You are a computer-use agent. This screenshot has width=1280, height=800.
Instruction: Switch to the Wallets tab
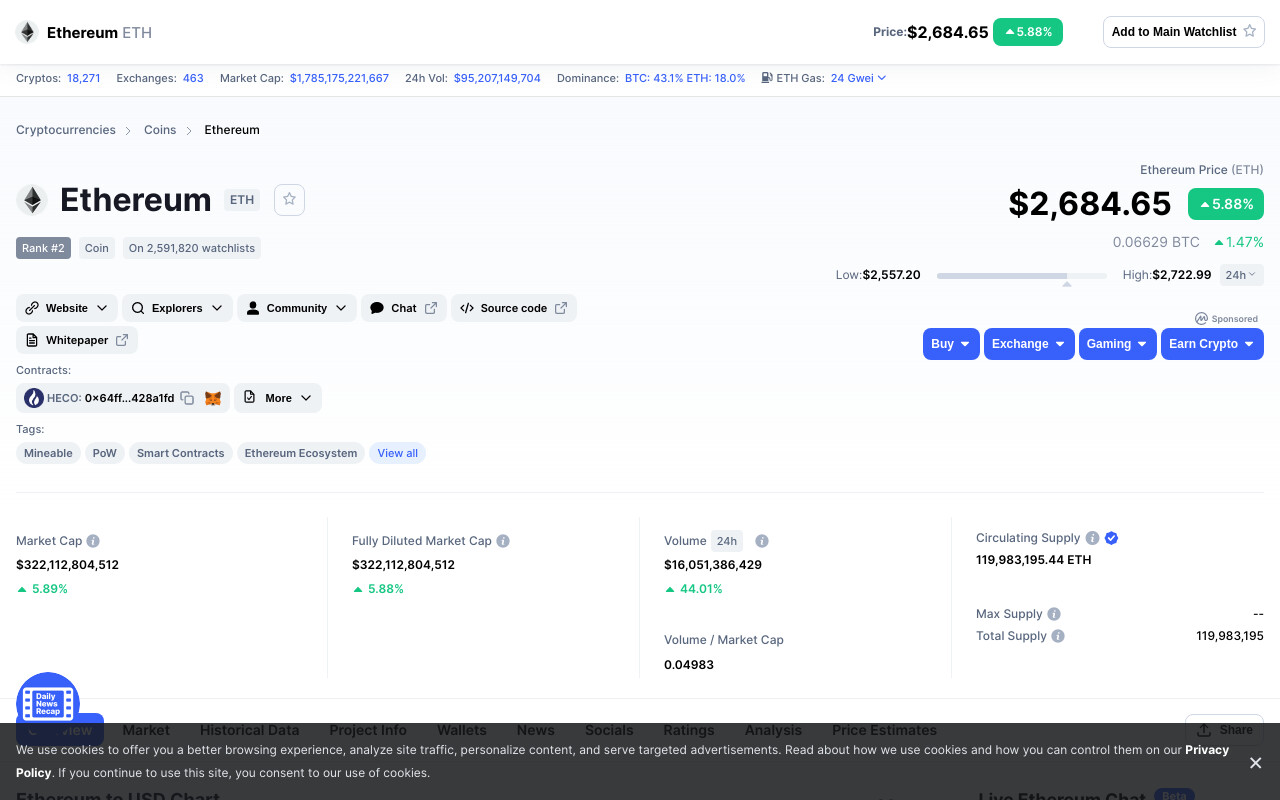462,730
